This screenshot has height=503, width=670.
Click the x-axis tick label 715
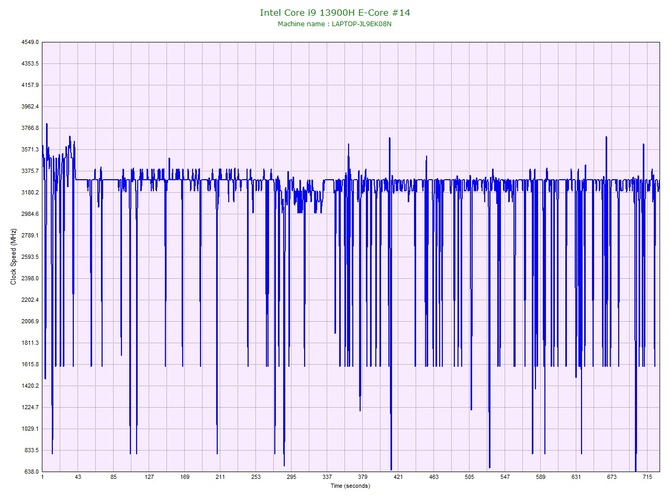(x=647, y=477)
